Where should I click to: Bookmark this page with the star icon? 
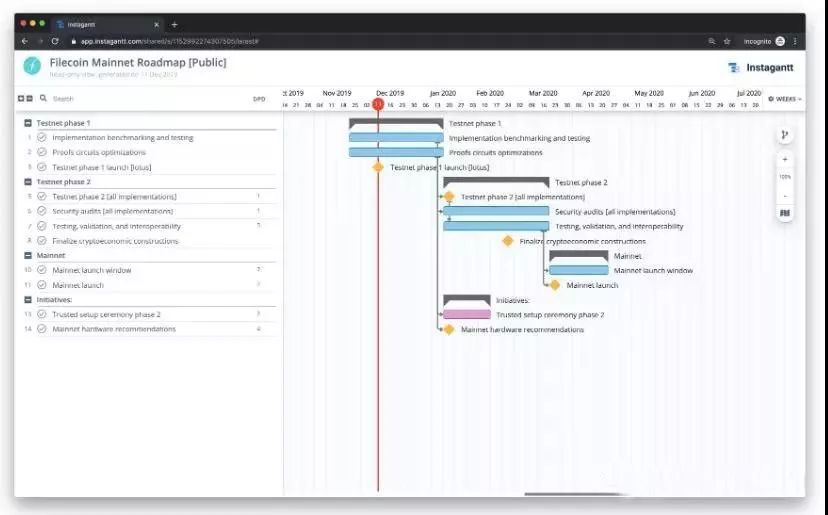pos(727,41)
